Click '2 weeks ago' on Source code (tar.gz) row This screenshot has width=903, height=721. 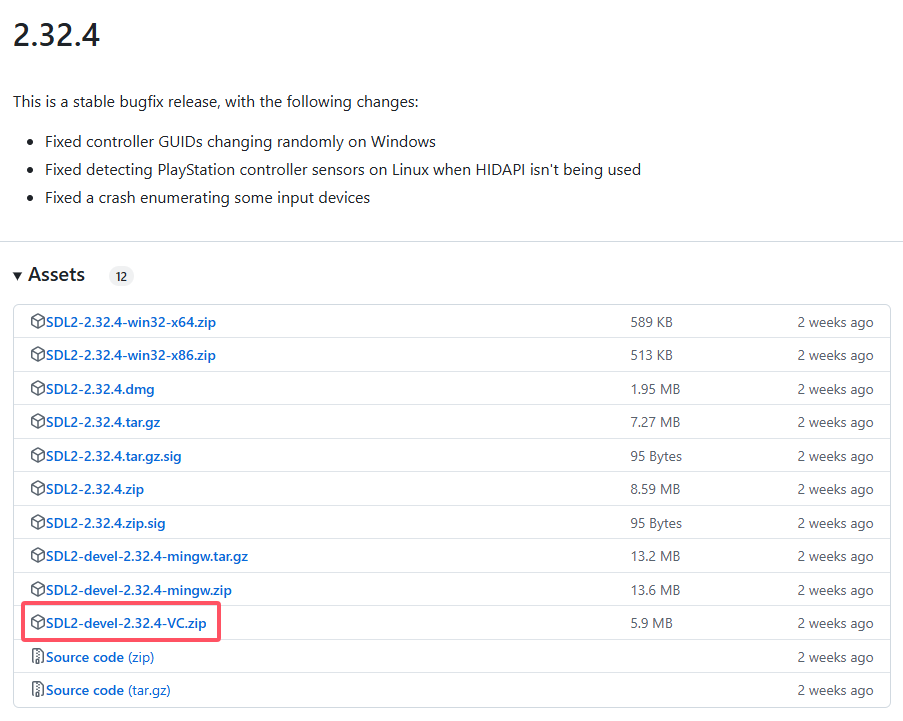[x=835, y=690]
